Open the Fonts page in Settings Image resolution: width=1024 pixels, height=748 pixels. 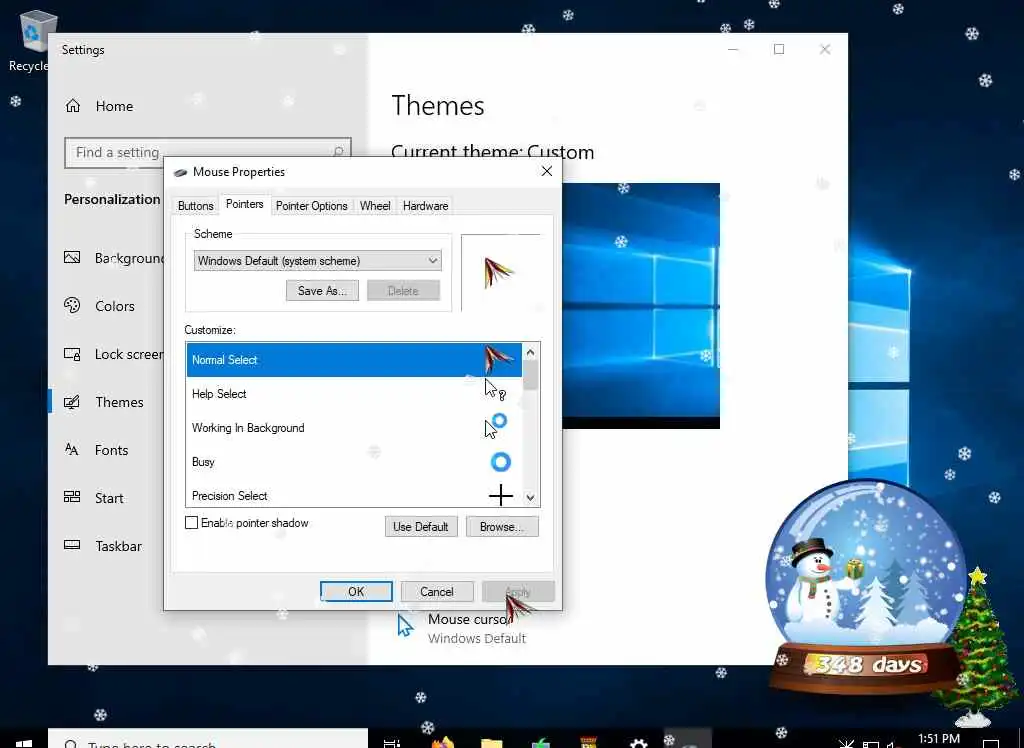[112, 450]
